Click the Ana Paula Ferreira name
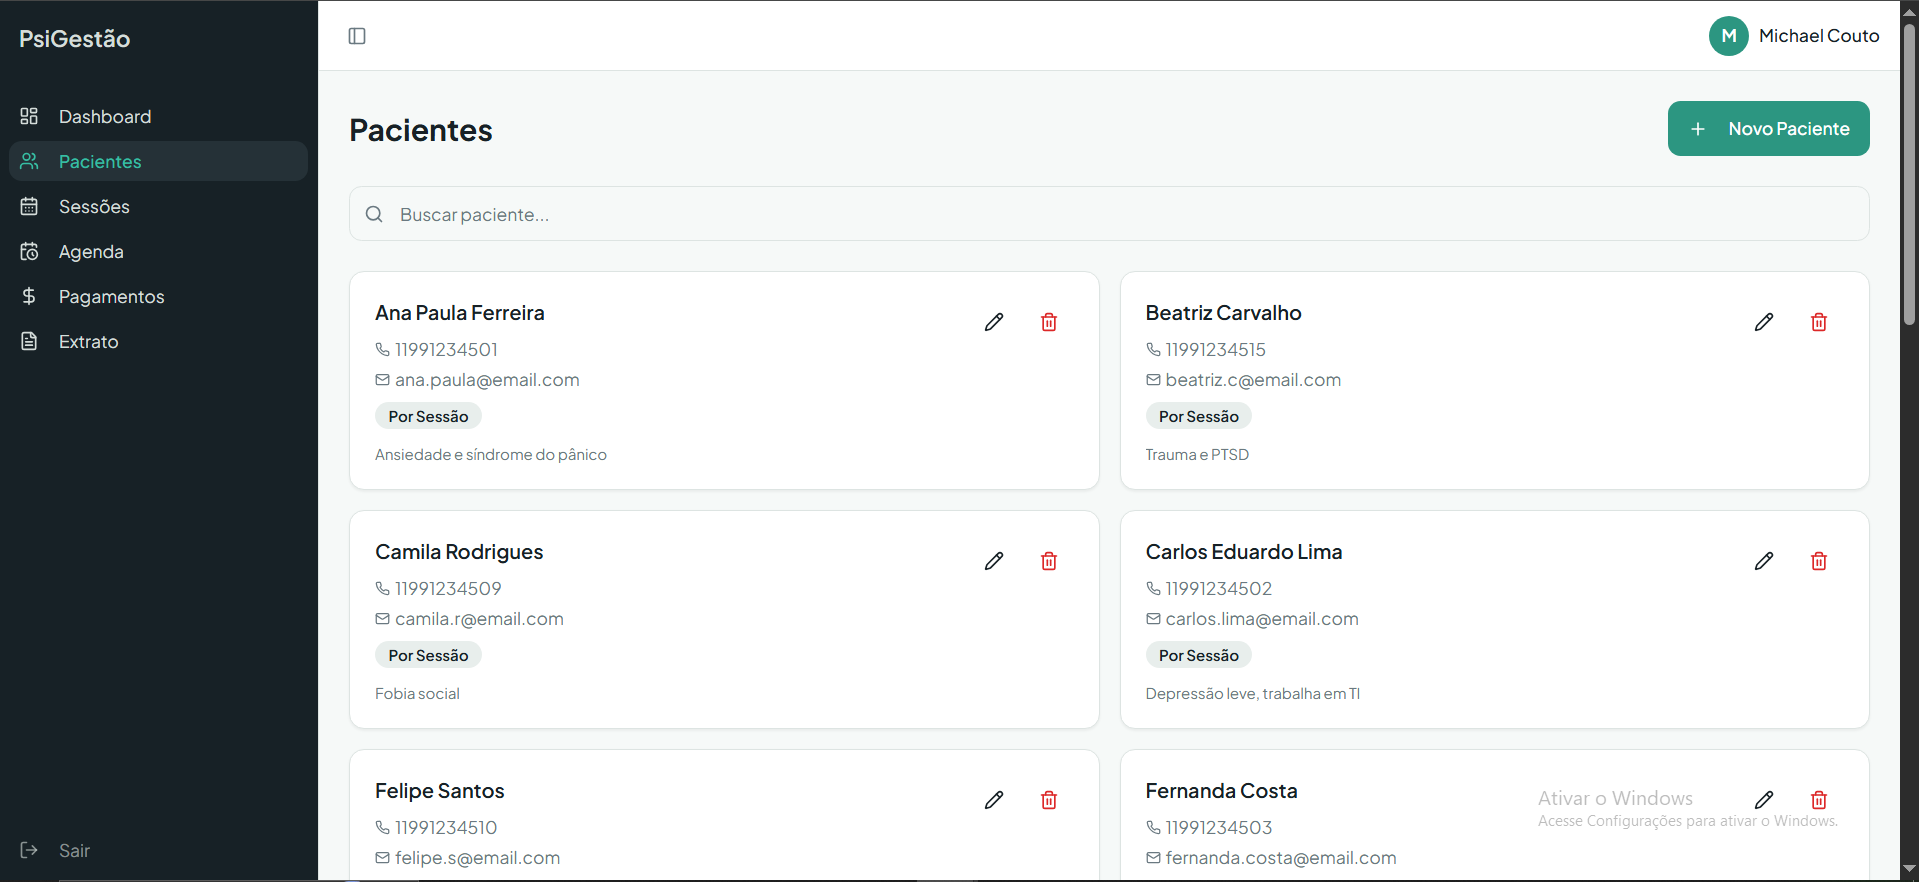1919x882 pixels. coord(460,313)
